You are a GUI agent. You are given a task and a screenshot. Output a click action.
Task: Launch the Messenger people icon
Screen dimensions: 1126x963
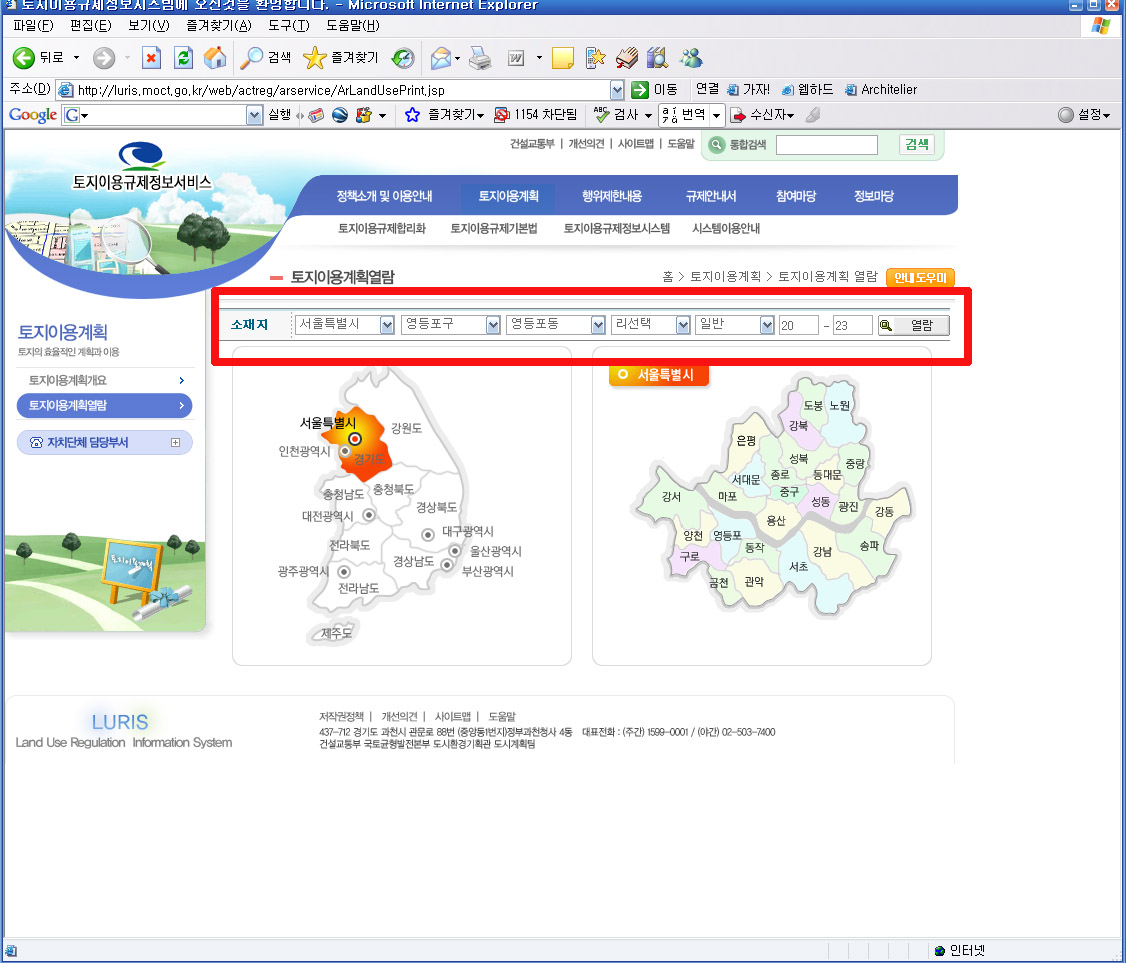pos(691,58)
